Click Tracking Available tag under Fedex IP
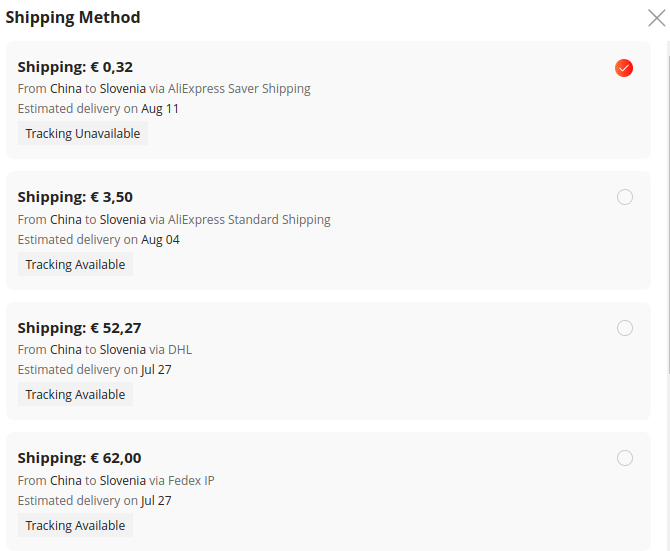 [75, 525]
